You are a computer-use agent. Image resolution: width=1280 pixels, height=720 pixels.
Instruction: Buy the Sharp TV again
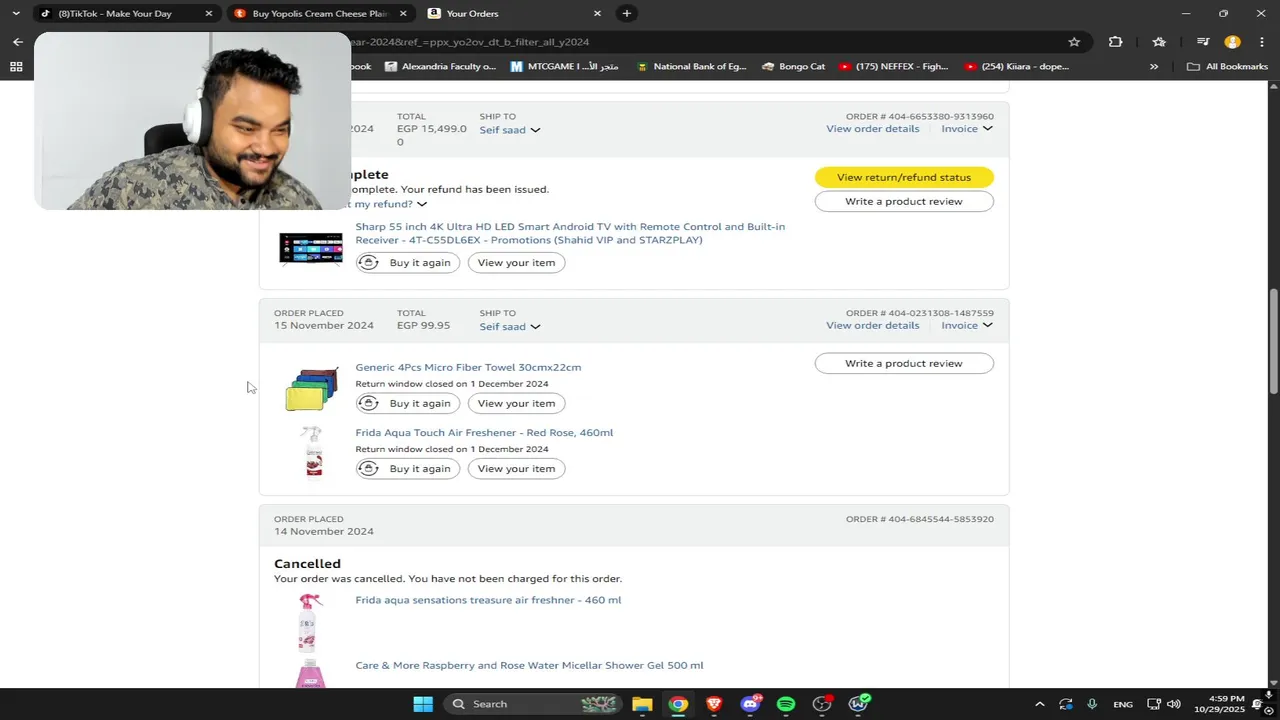pos(408,263)
